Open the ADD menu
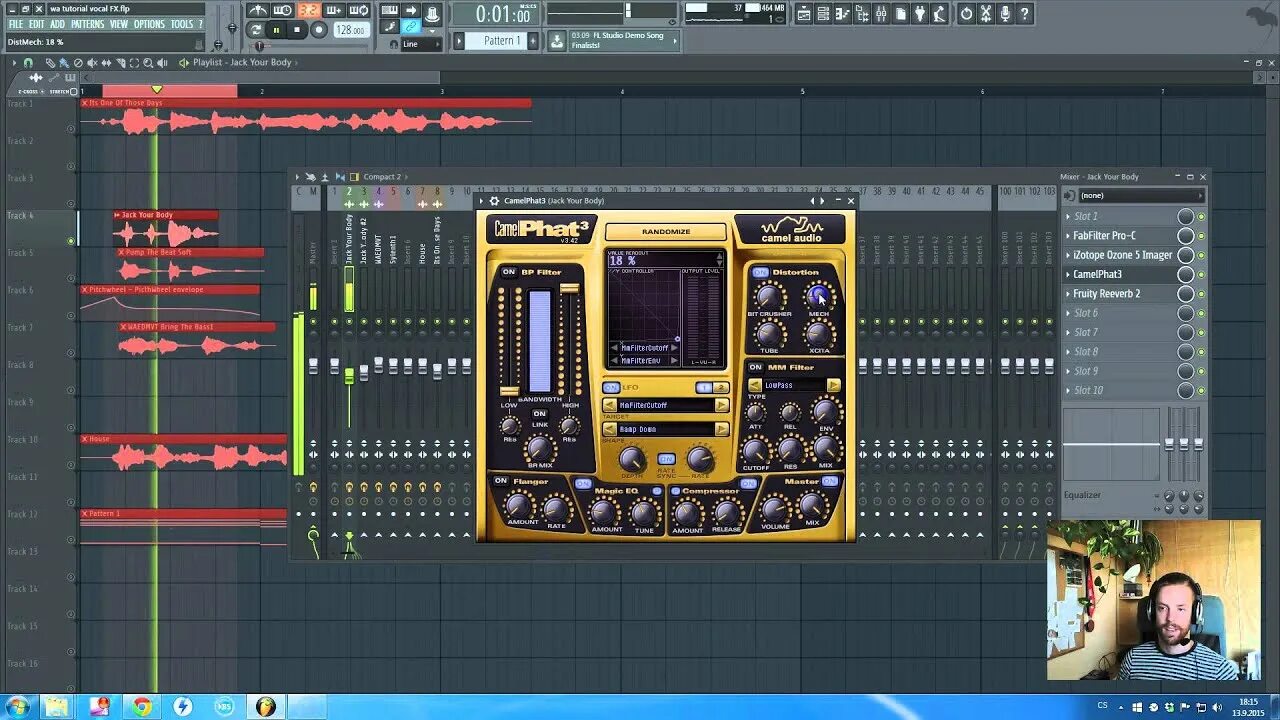The image size is (1280, 720). (x=57, y=24)
